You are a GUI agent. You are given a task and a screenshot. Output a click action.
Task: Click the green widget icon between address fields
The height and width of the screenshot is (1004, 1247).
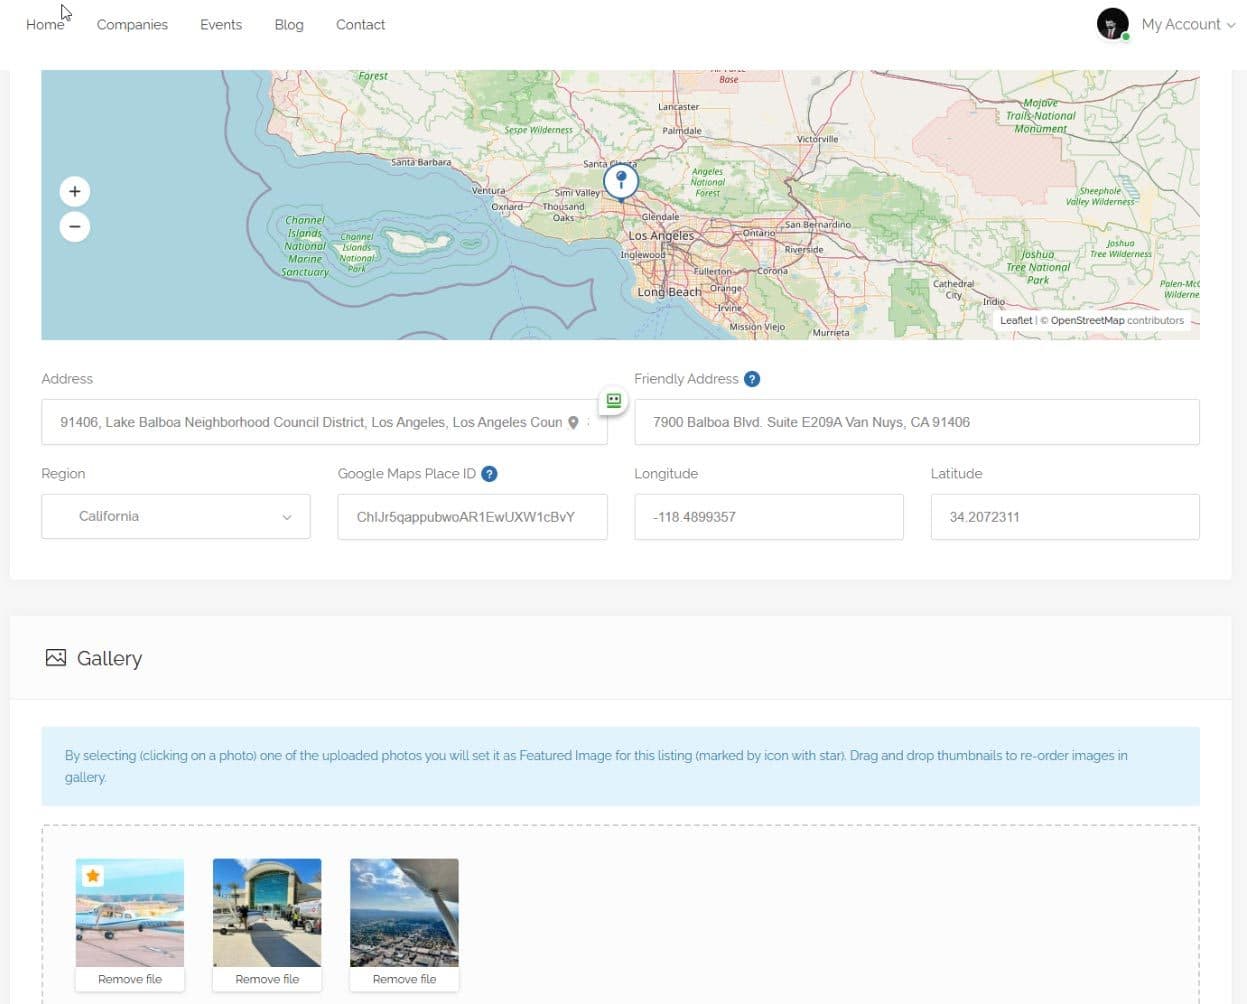(613, 401)
